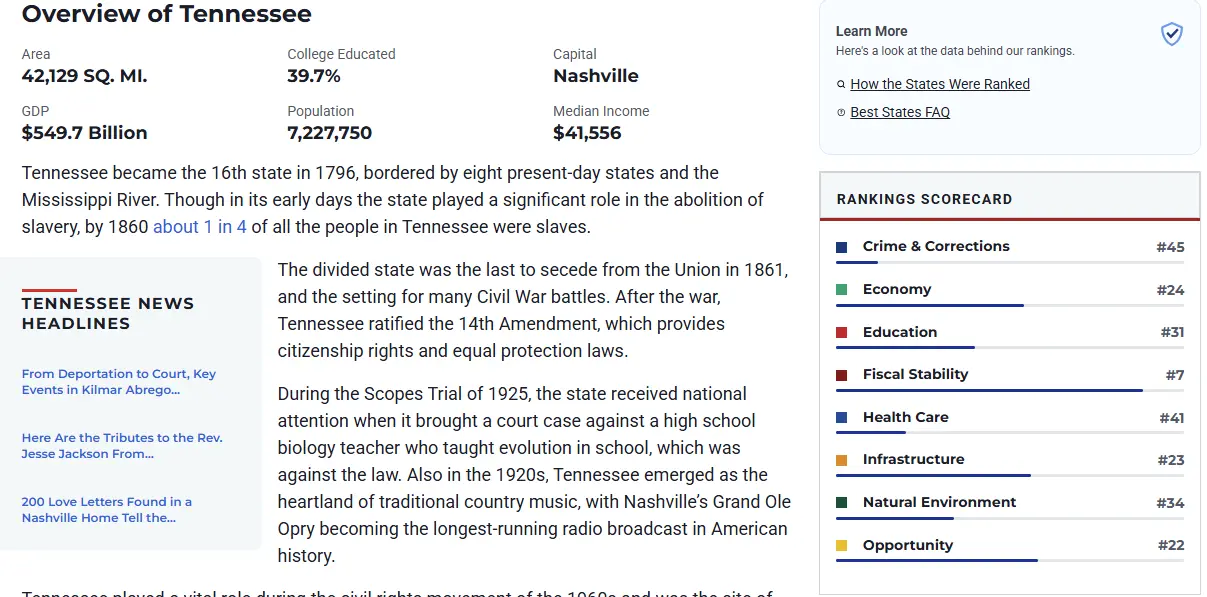Read the Rev. Jesse Jackson tributes headline
The width and height of the screenshot is (1207, 597).
[122, 446]
